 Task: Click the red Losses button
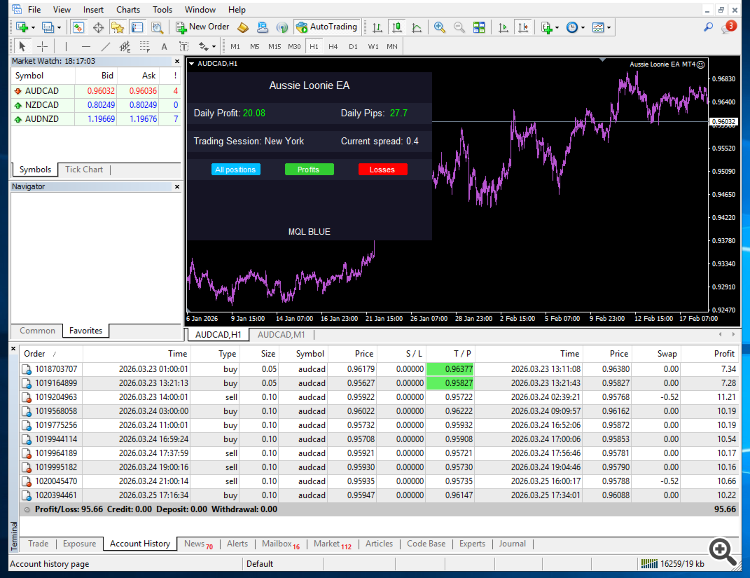(x=383, y=169)
